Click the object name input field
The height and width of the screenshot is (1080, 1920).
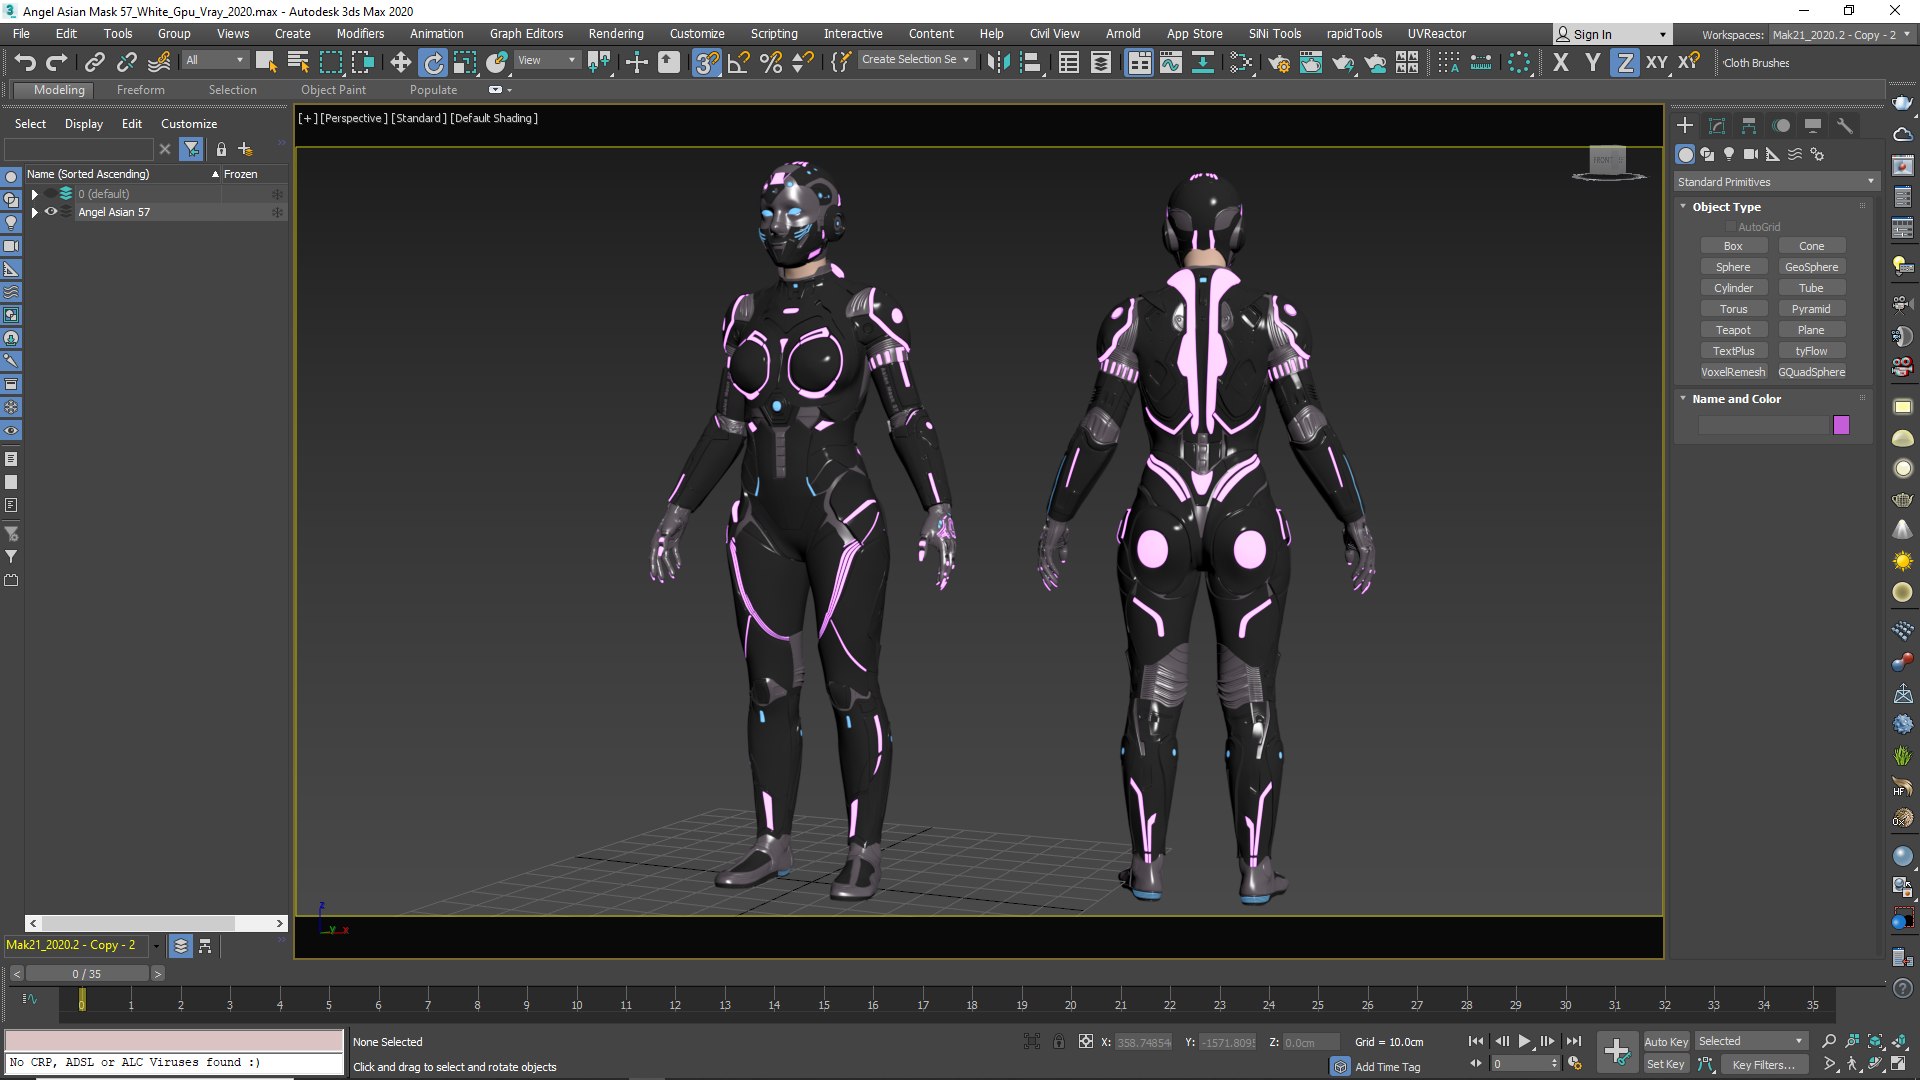tap(1763, 425)
